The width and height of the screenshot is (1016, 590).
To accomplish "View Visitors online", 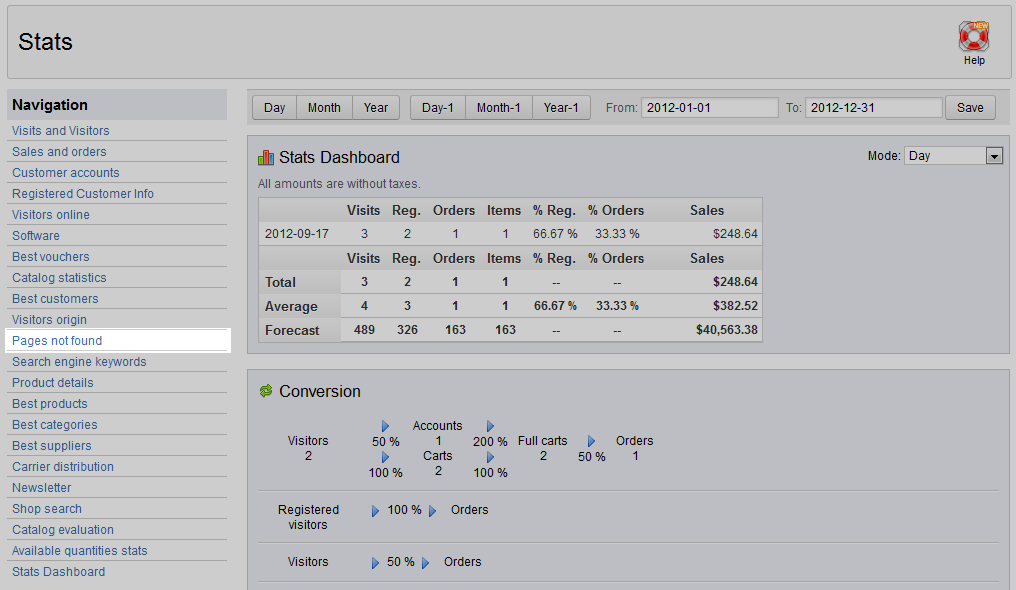I will click(51, 215).
